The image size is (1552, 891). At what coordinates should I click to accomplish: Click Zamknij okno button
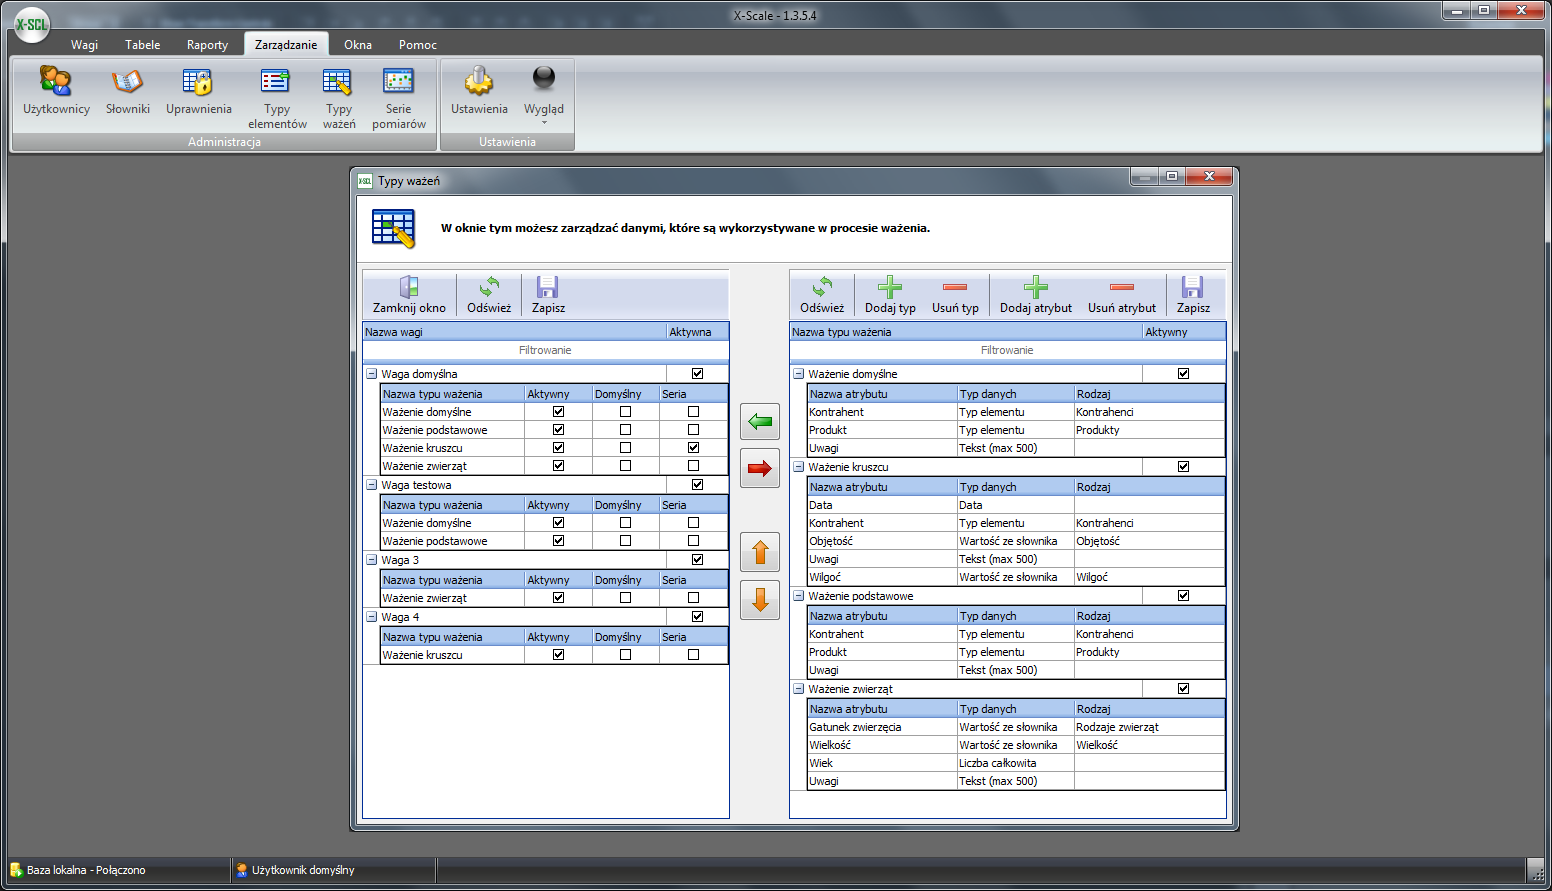(x=409, y=295)
